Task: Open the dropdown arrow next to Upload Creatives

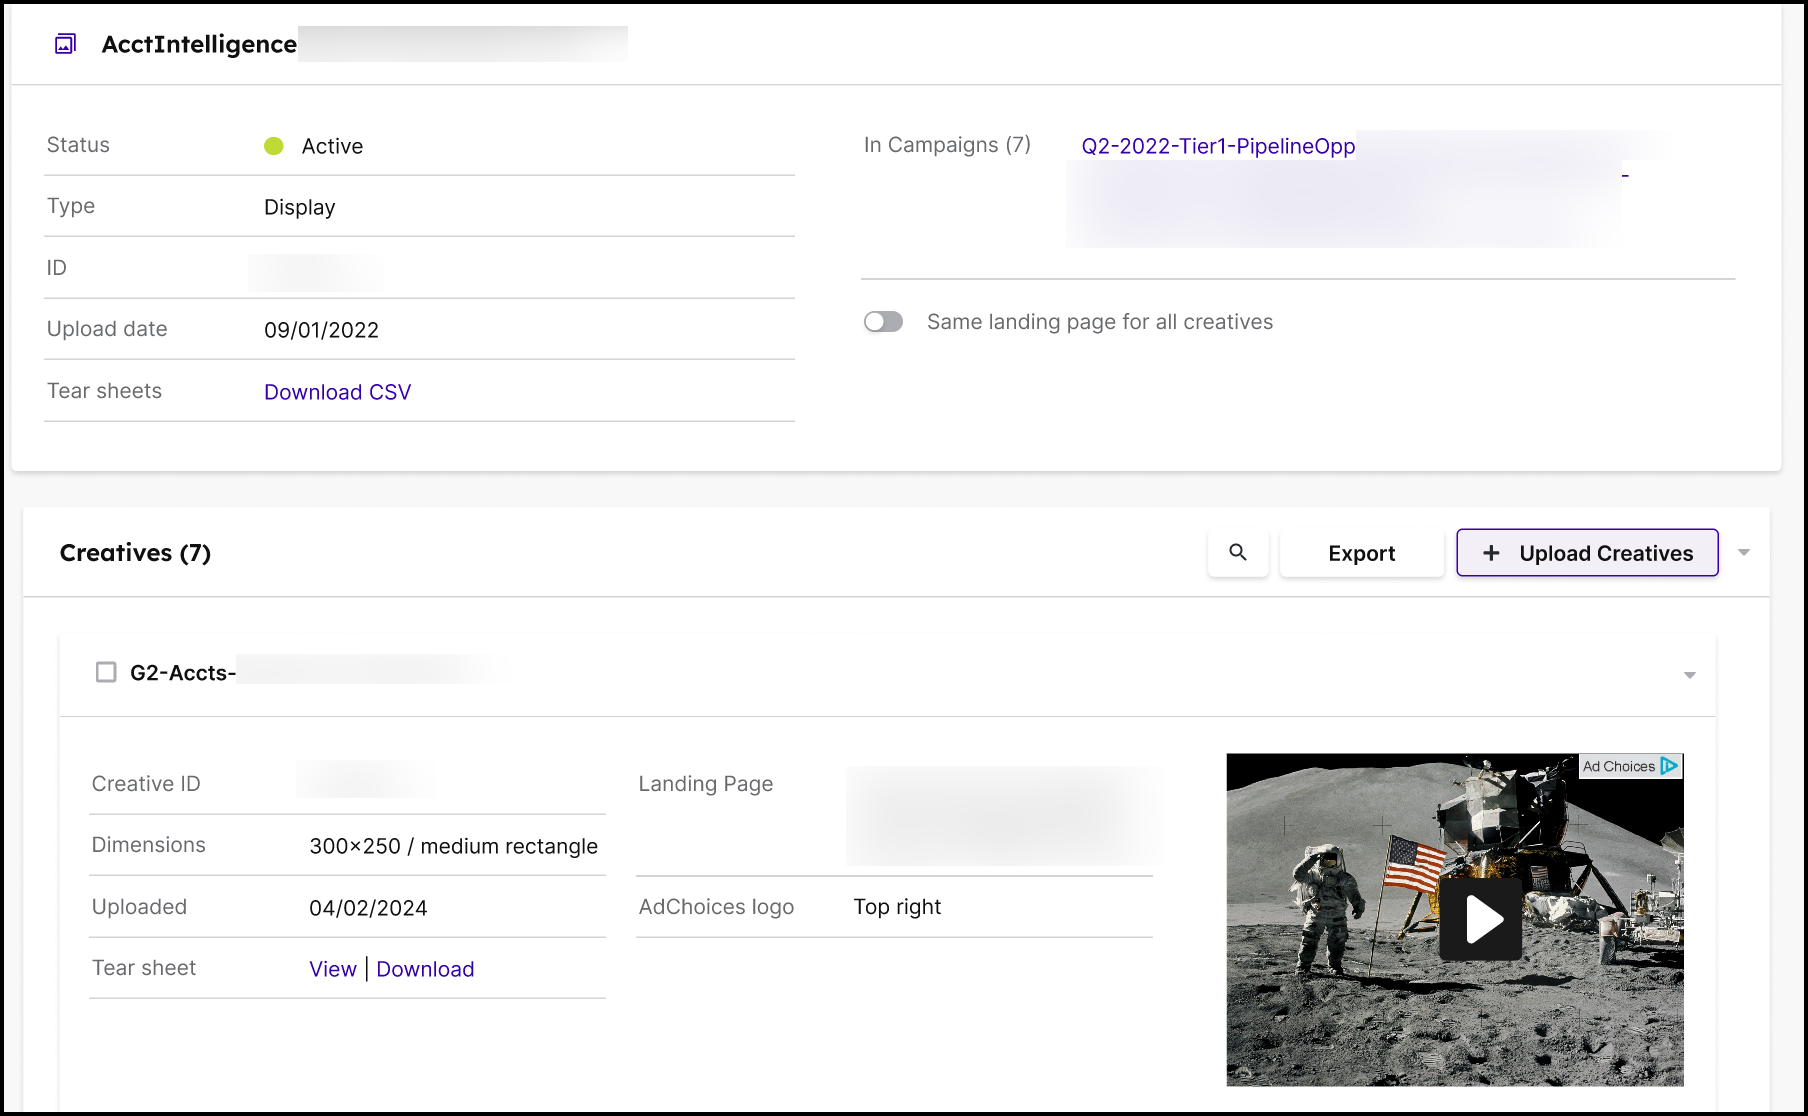Action: click(1744, 552)
